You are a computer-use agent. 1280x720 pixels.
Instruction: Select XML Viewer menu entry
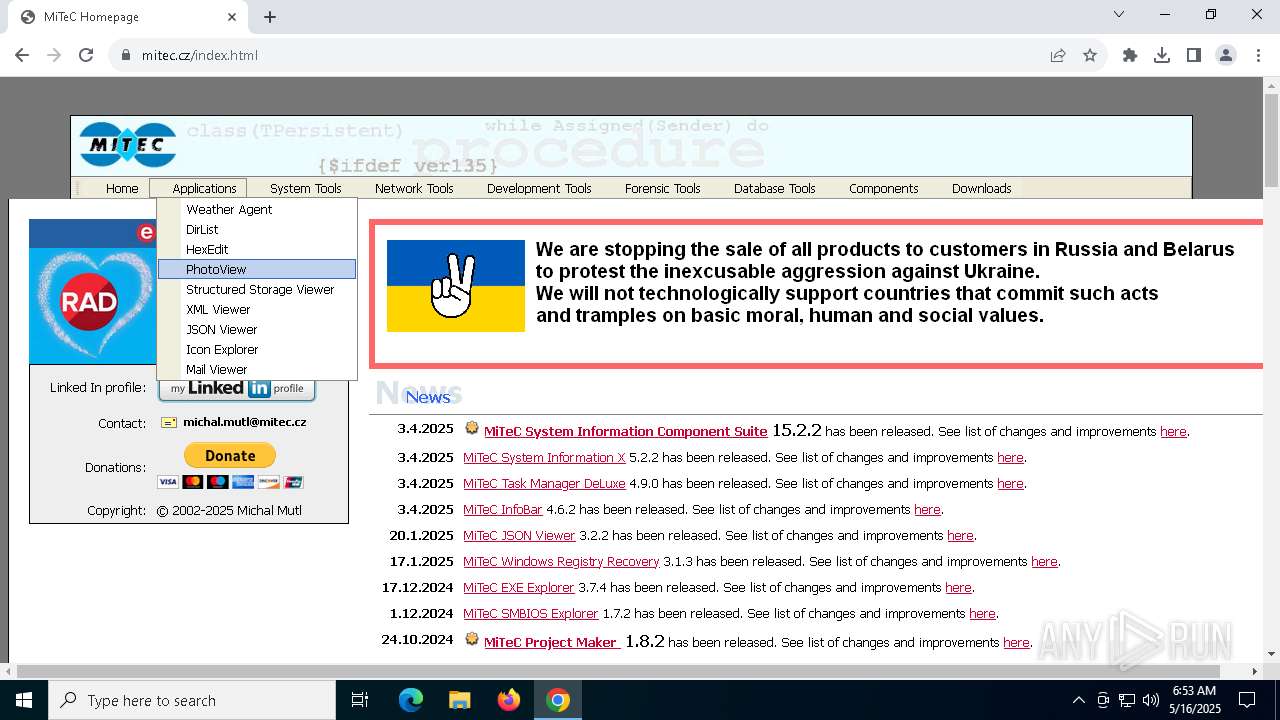[257, 309]
